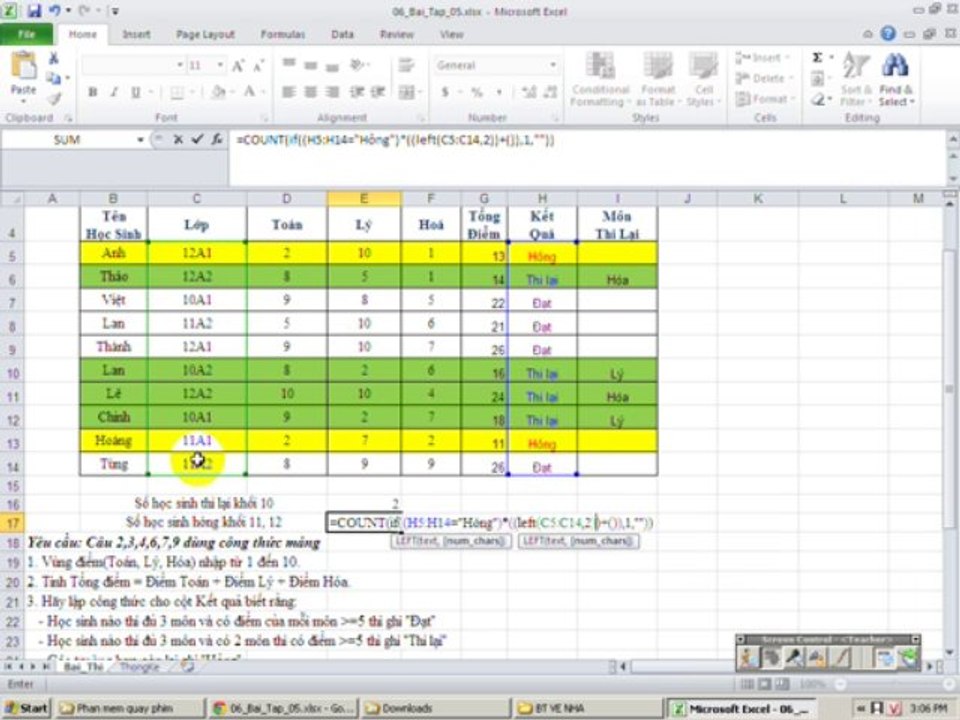Click Conditional Formatting button
Screen dimensions: 960x720
[x=600, y=79]
